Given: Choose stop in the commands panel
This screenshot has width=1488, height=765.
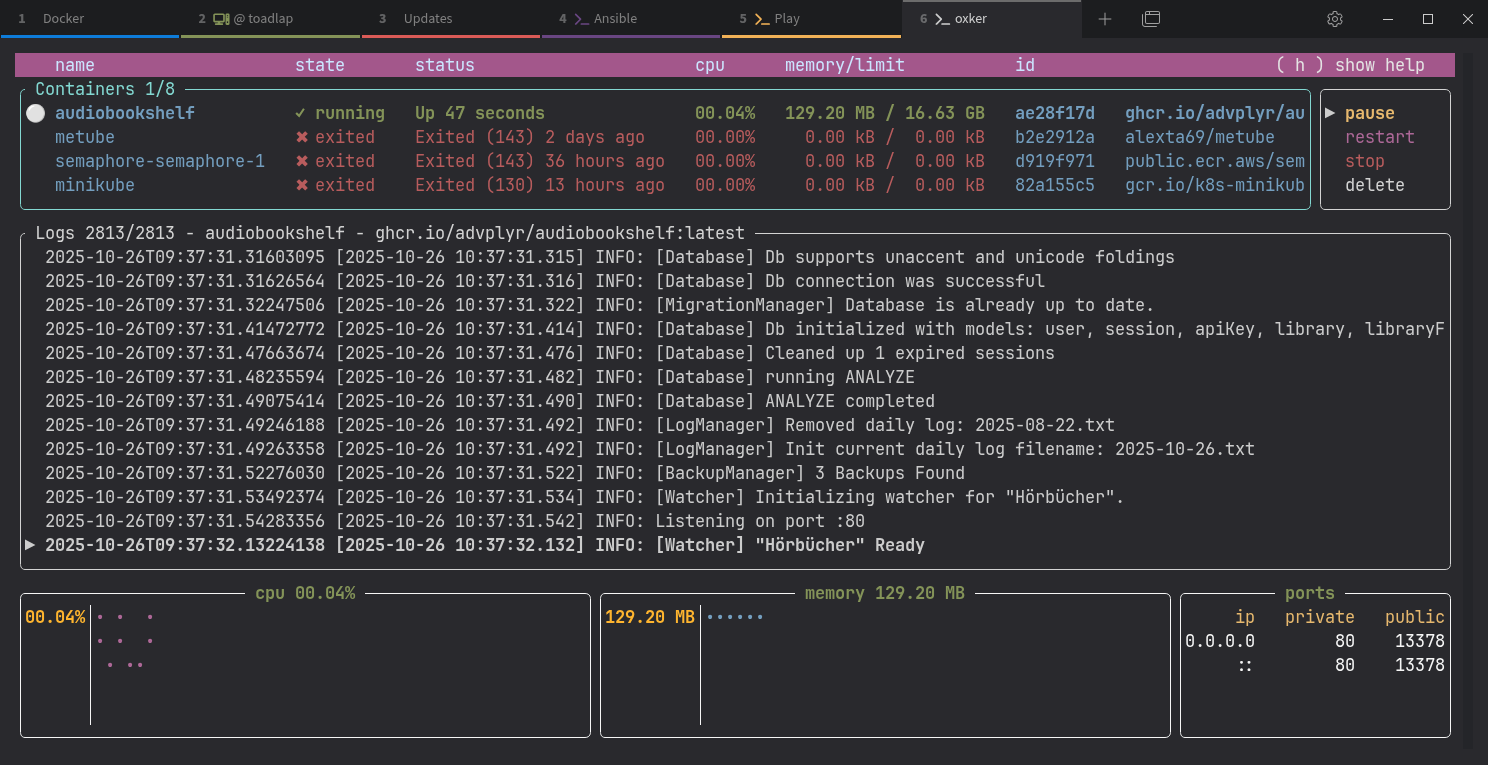Looking at the screenshot, I should point(1364,161).
